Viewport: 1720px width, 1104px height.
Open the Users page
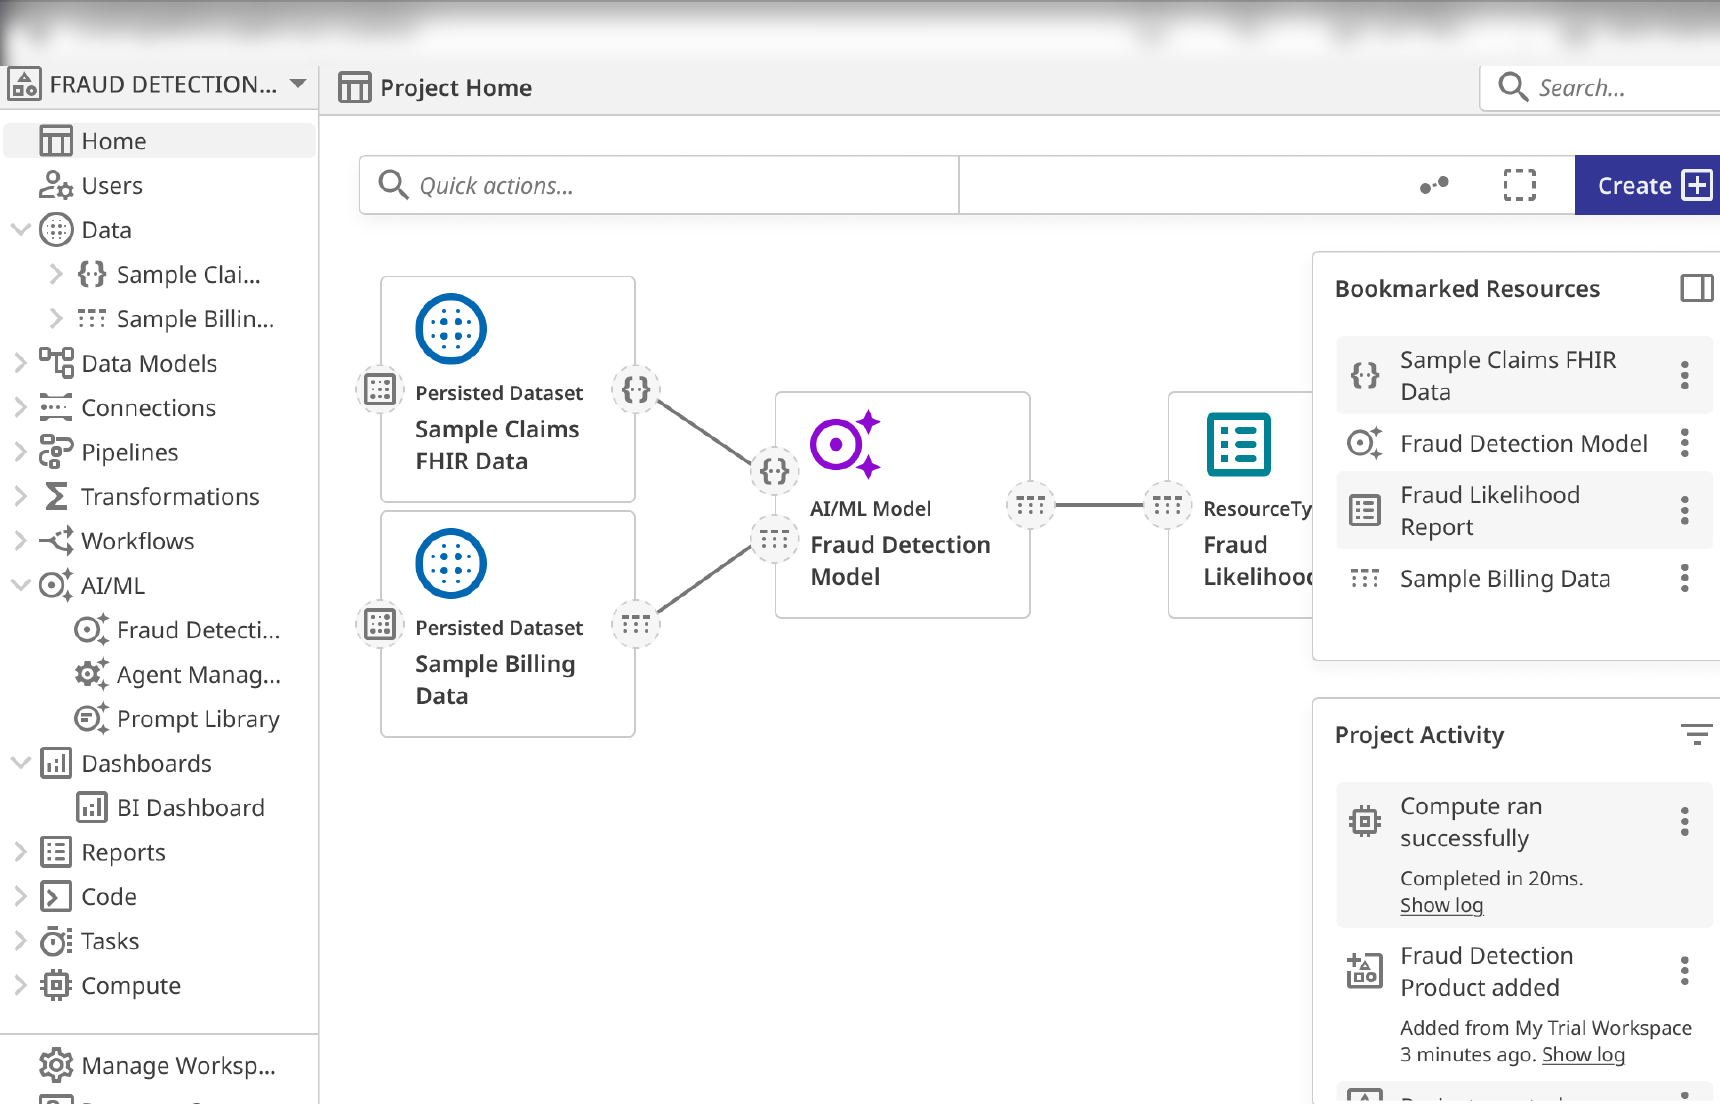(x=112, y=186)
